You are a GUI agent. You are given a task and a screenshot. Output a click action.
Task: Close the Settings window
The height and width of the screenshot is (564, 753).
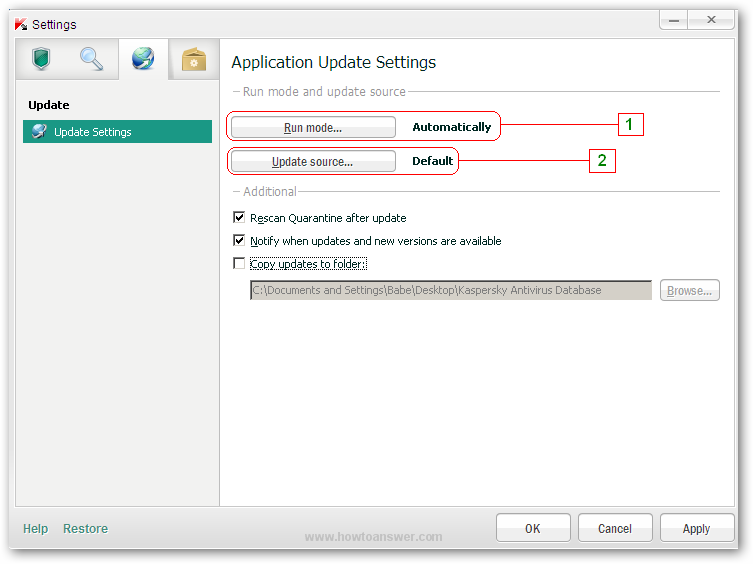(711, 20)
